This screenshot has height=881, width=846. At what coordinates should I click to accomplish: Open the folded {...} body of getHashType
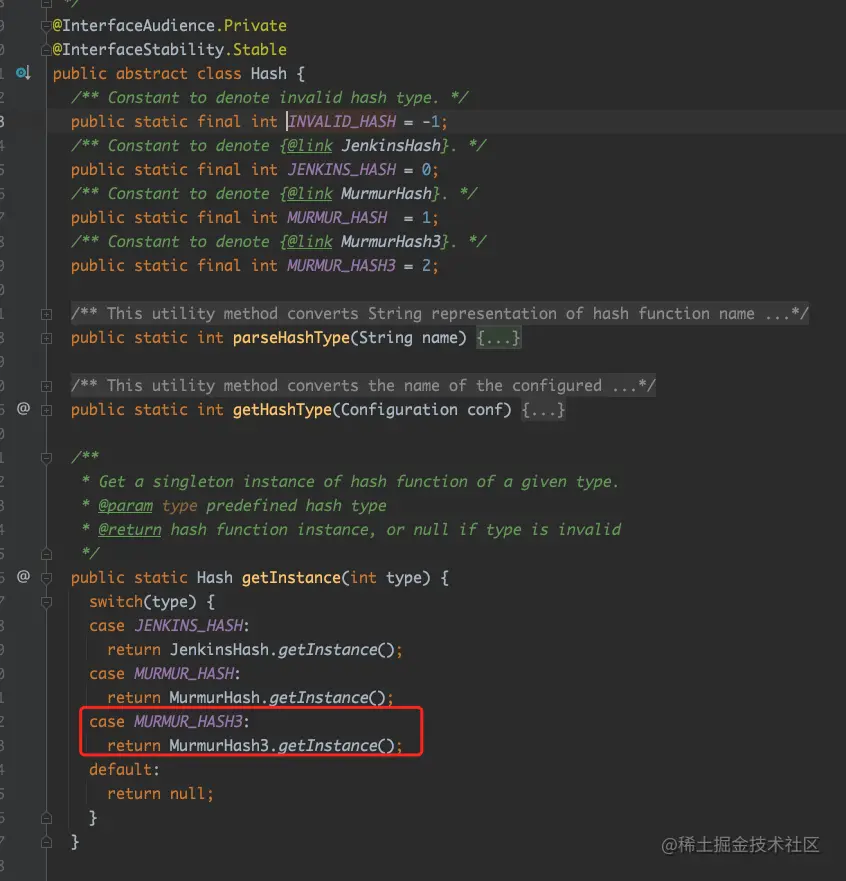(543, 410)
